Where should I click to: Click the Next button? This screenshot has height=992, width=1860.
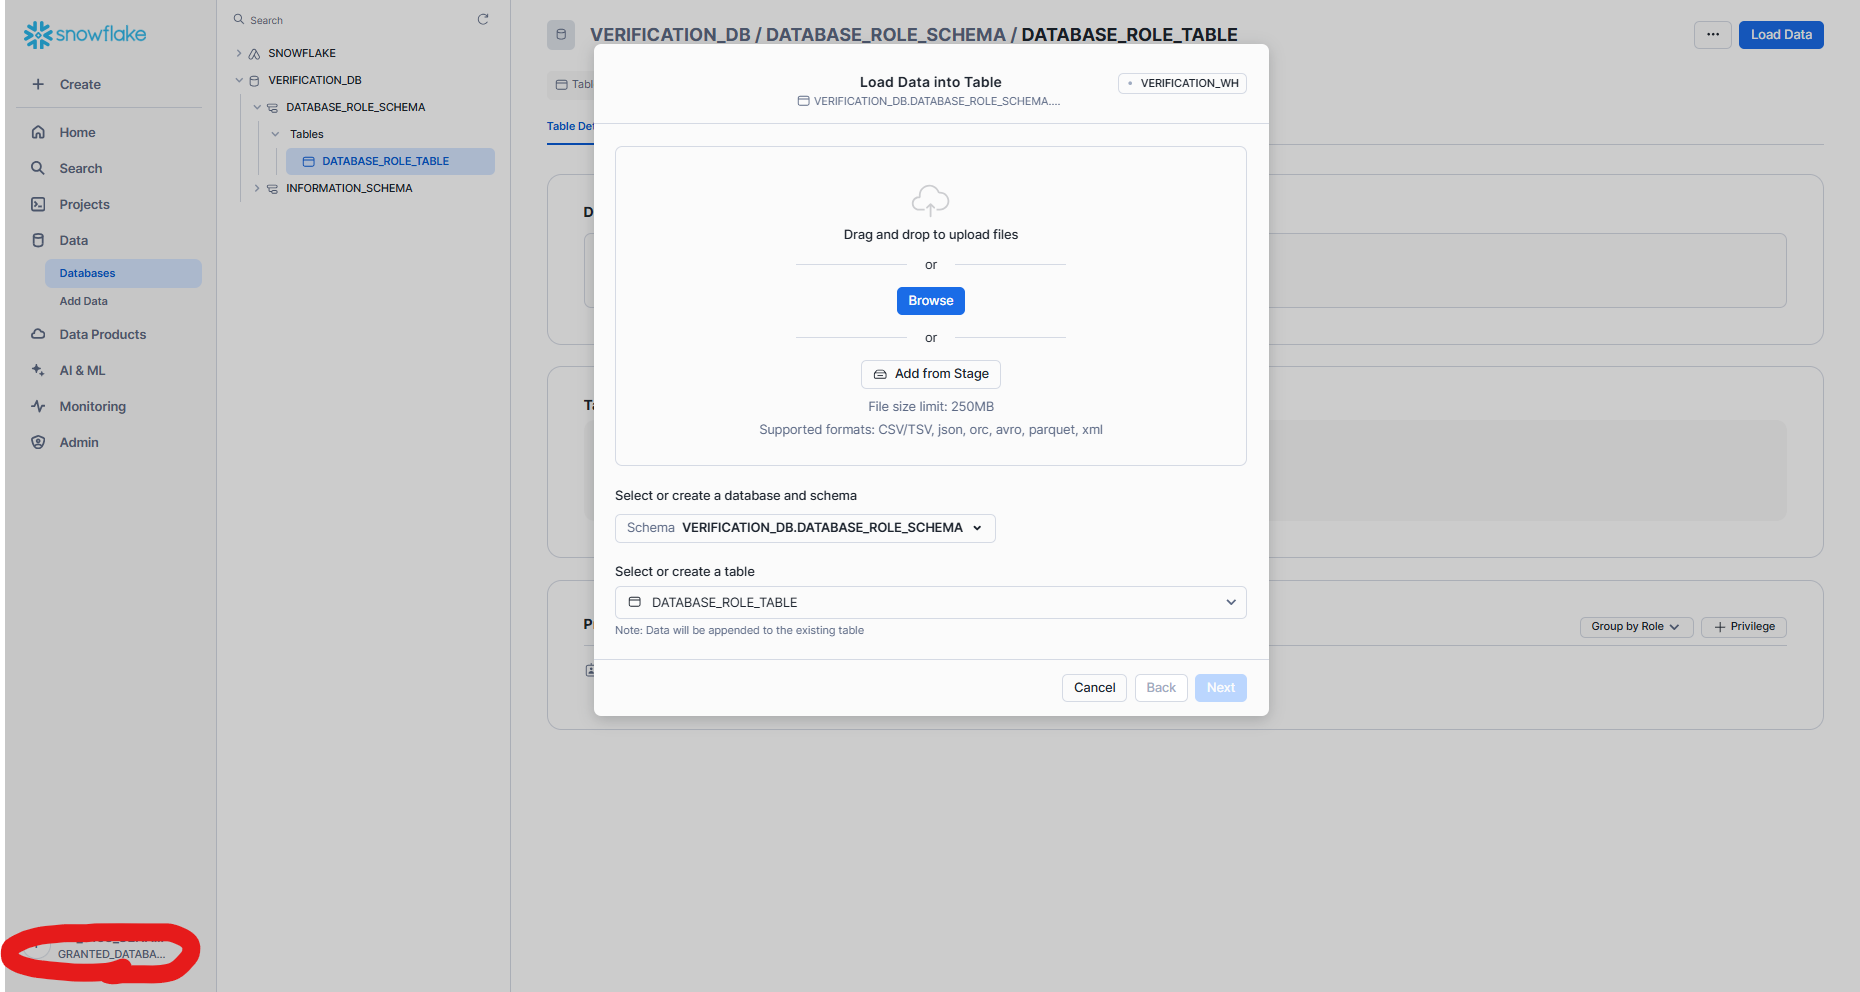1220,688
